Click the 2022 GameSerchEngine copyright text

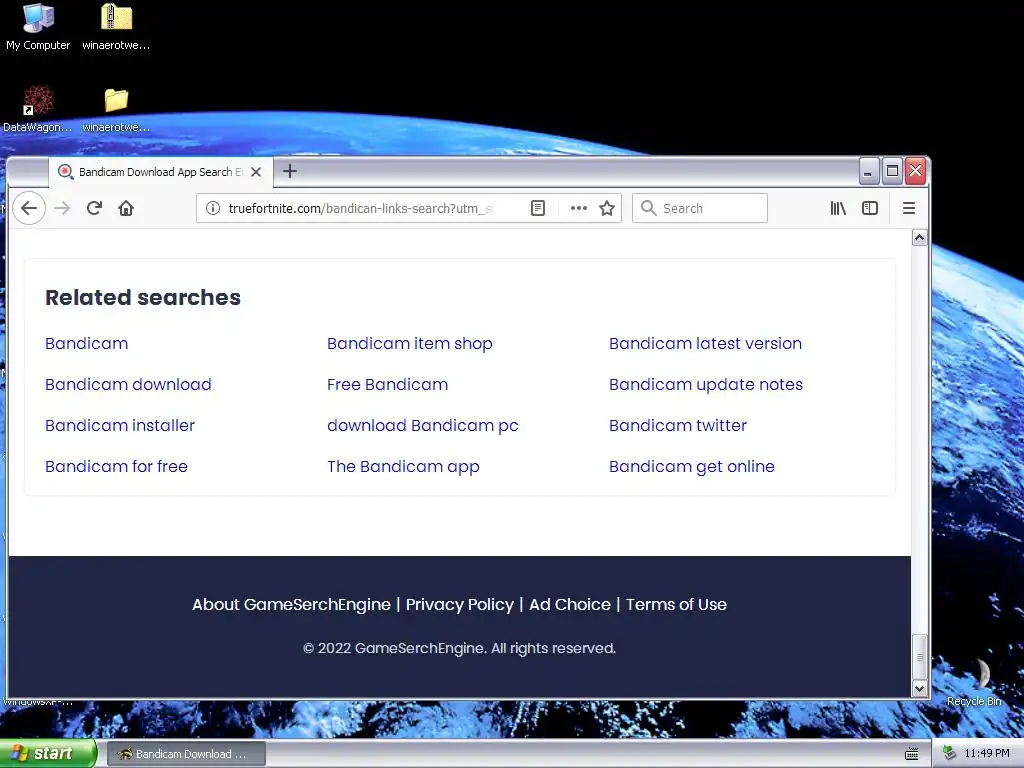[x=460, y=648]
